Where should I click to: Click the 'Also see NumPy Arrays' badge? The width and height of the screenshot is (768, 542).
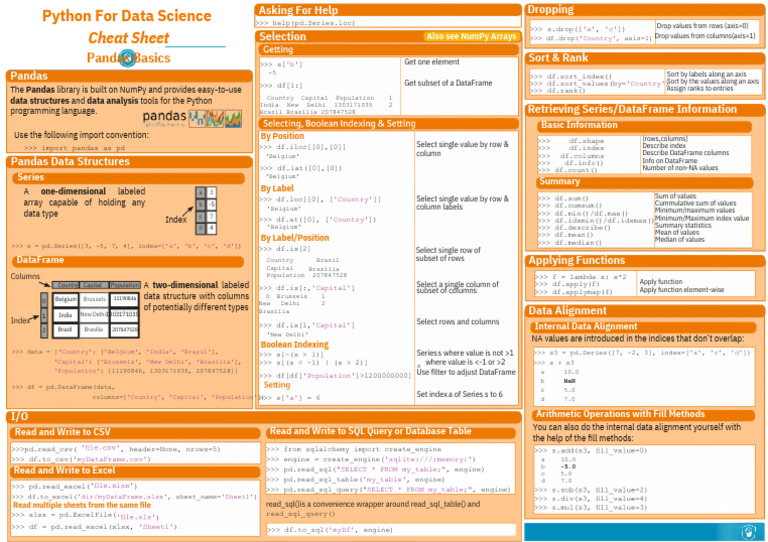tap(471, 36)
